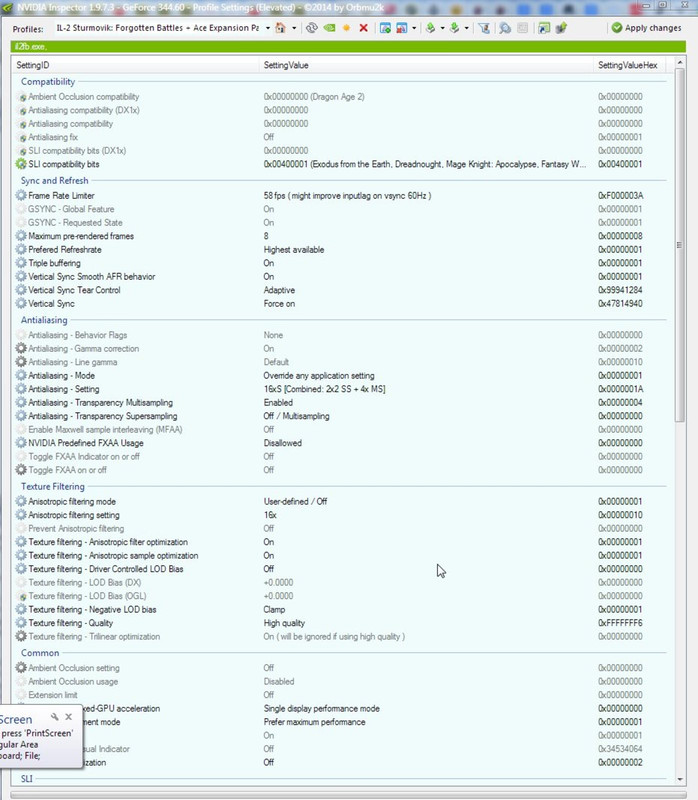Click the Compatibility group header
This screenshot has height=800, width=698.
48,82
